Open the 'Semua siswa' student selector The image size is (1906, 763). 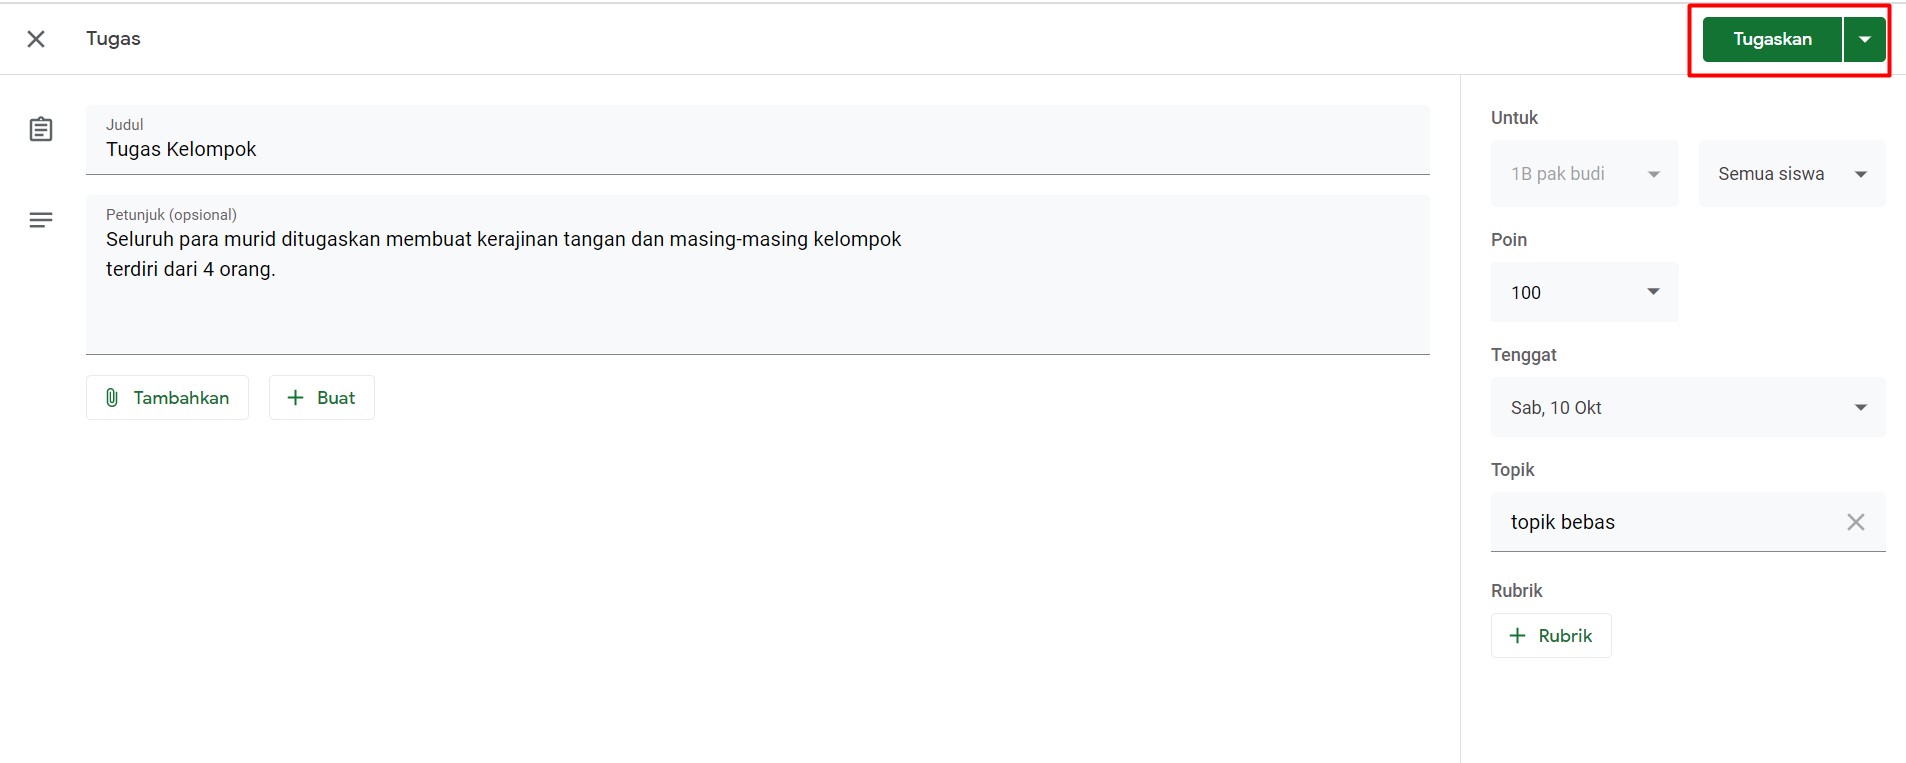coord(1789,173)
